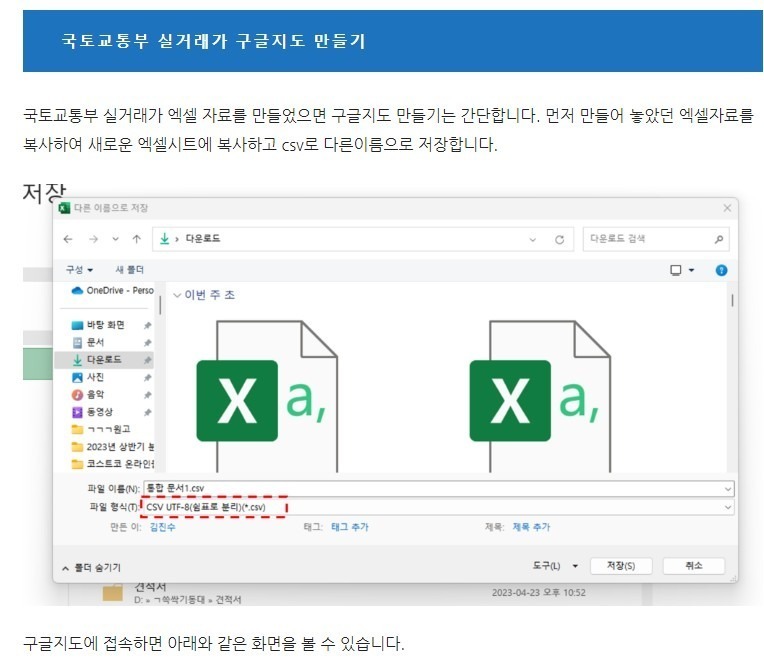Go back using the left arrow
The image size is (764, 667).
(x=68, y=239)
